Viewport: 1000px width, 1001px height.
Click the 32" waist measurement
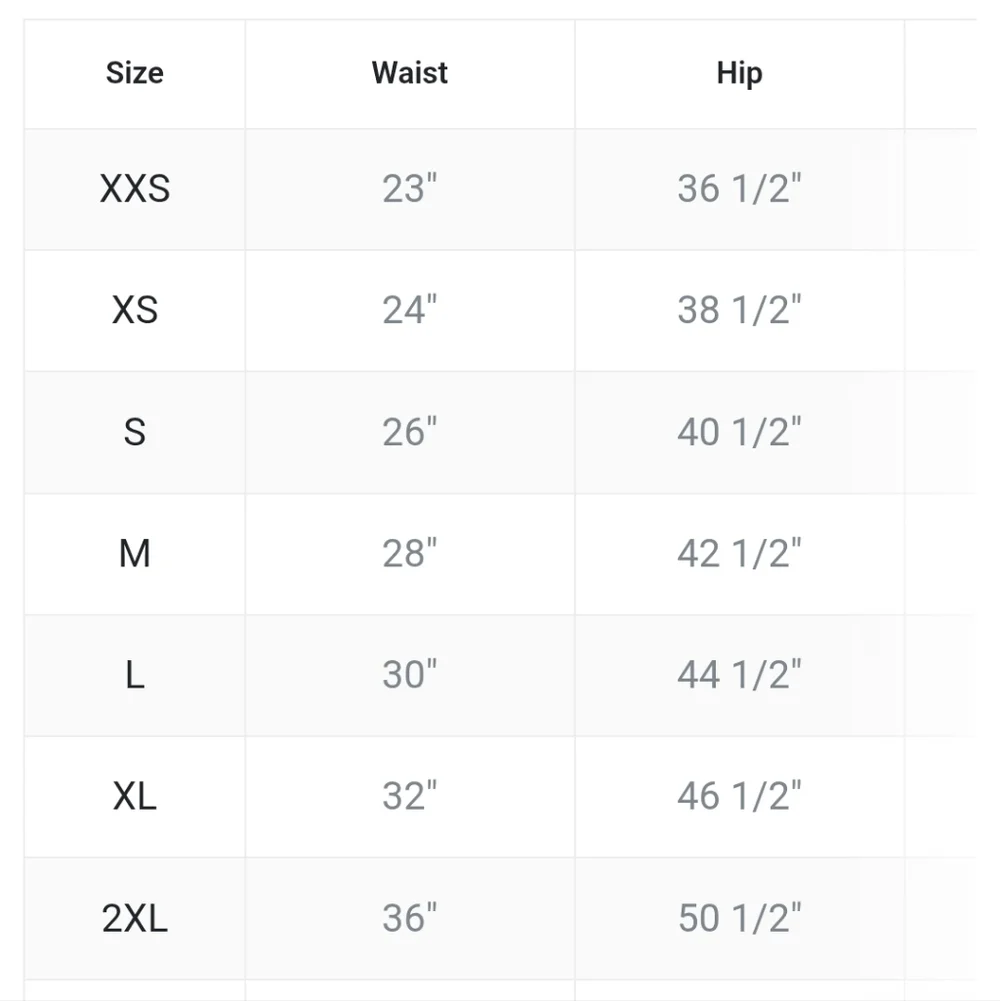410,796
